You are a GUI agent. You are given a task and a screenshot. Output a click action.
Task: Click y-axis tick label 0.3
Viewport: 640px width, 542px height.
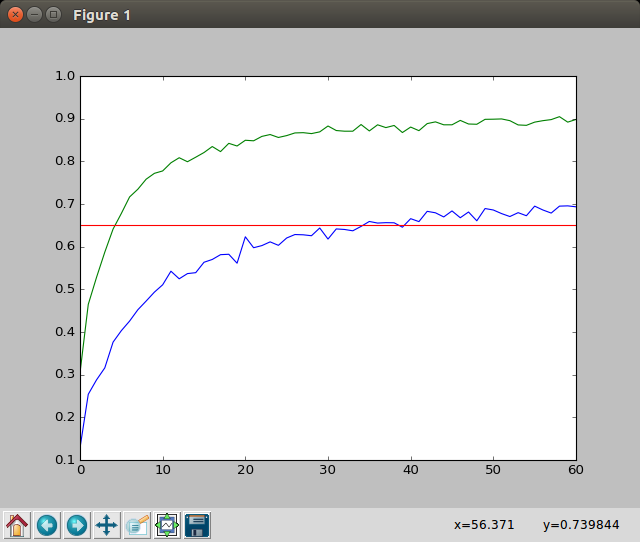coord(65,374)
